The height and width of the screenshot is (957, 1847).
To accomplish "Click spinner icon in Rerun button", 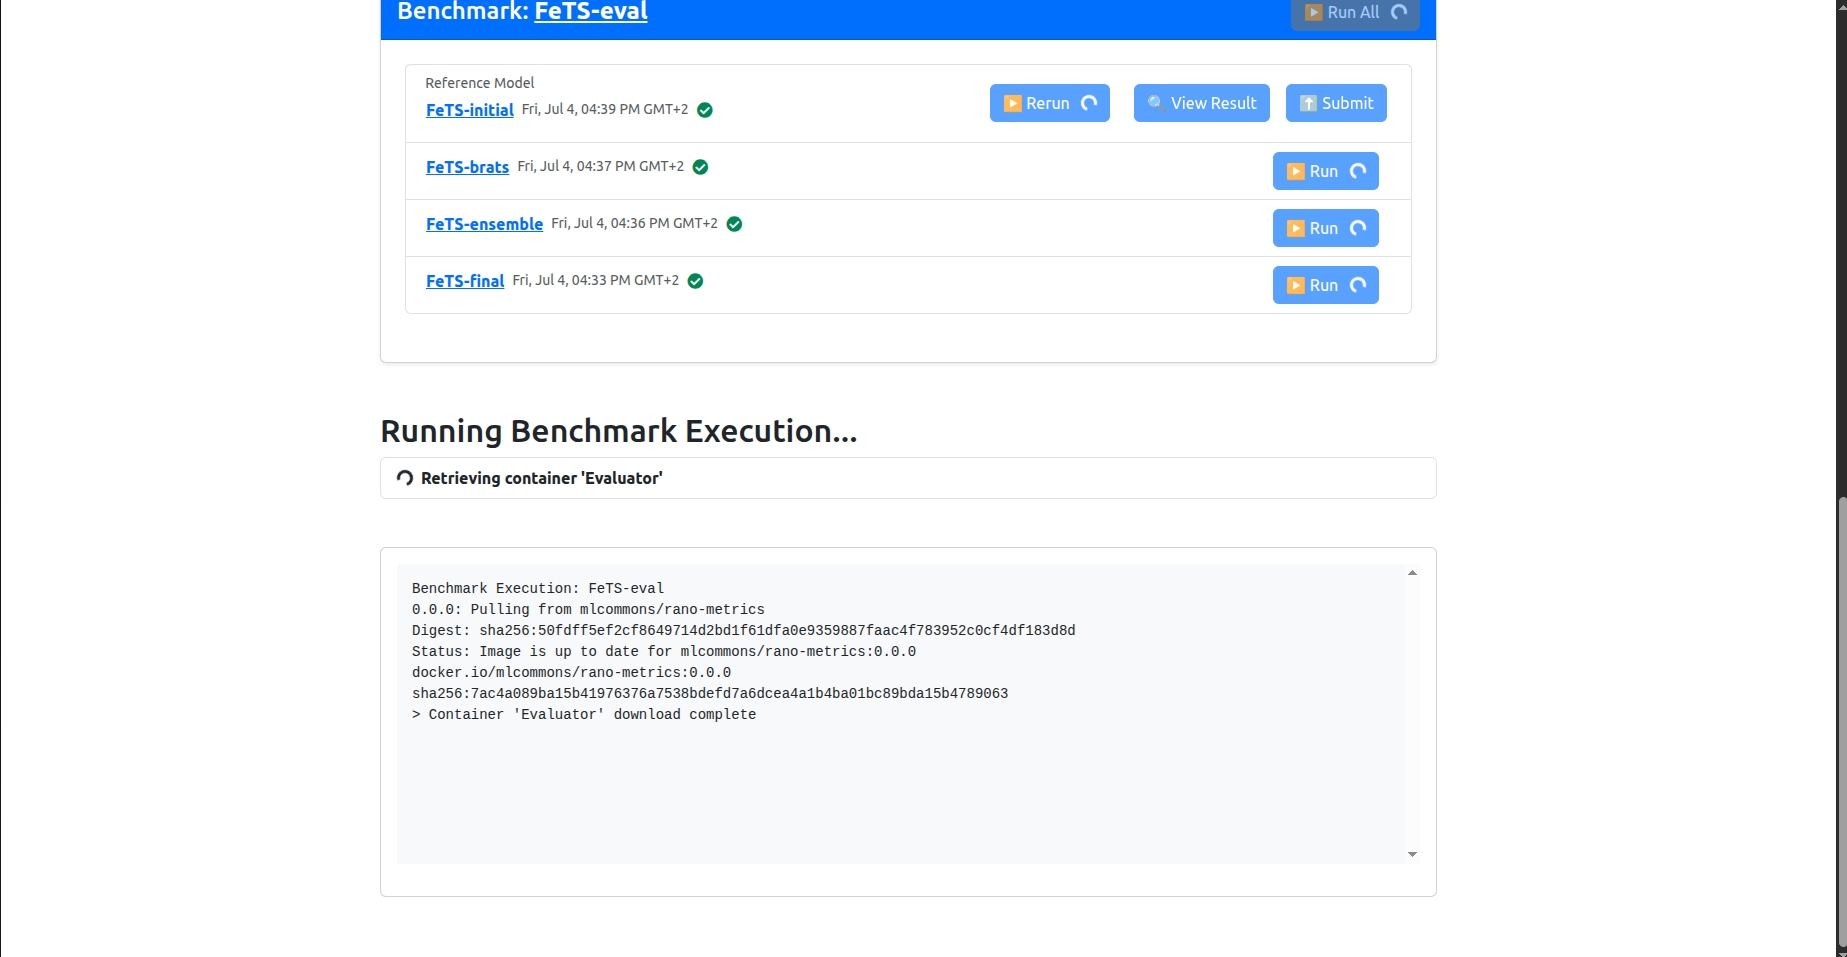I will (x=1089, y=103).
